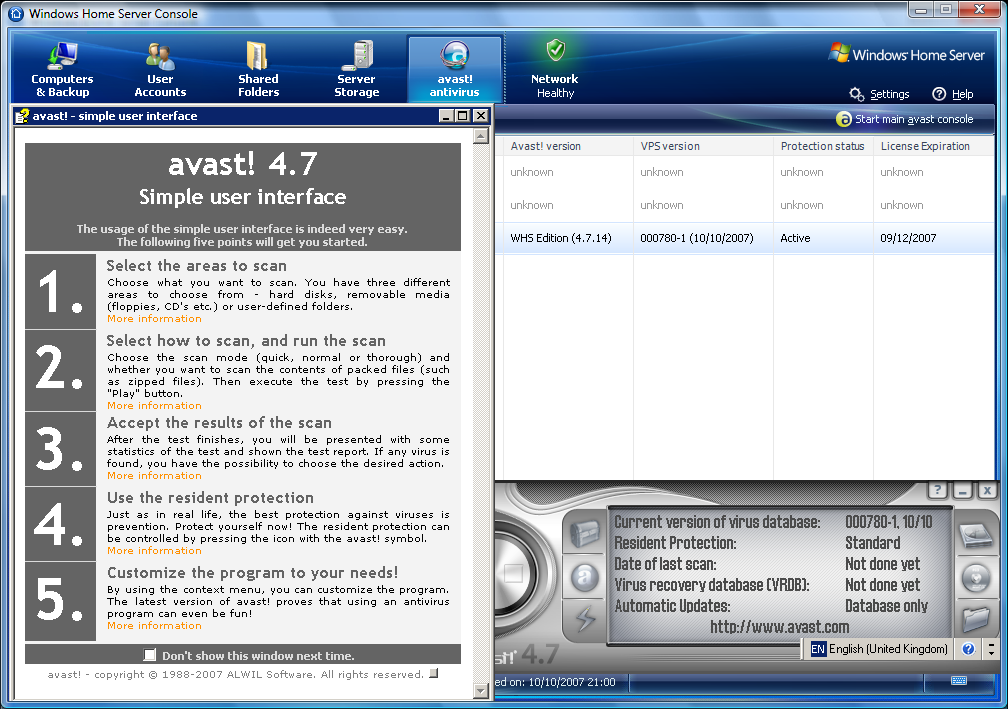1008x709 pixels.
Task: Click More information under Select the areas to scan
Action: tap(154, 319)
